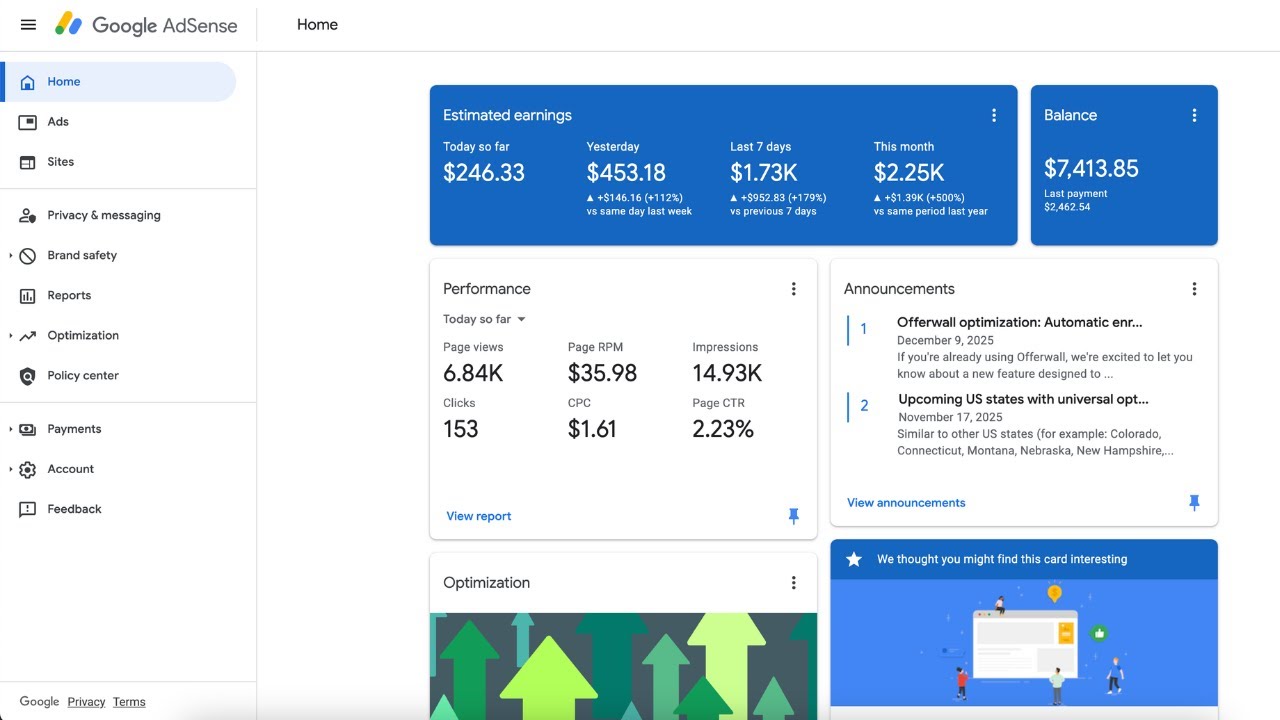This screenshot has height=720, width=1280.
Task: Click the Google text in footer
Action: (39, 702)
